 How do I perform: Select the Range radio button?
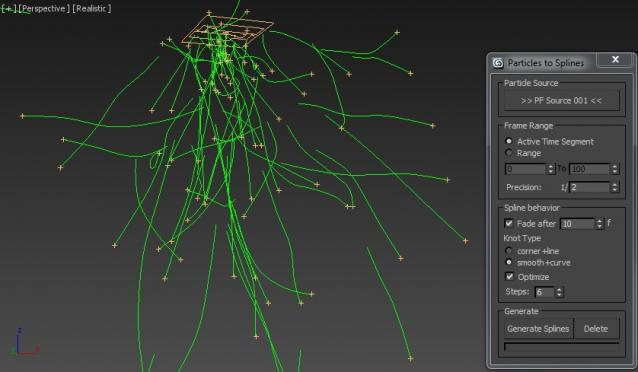point(509,153)
